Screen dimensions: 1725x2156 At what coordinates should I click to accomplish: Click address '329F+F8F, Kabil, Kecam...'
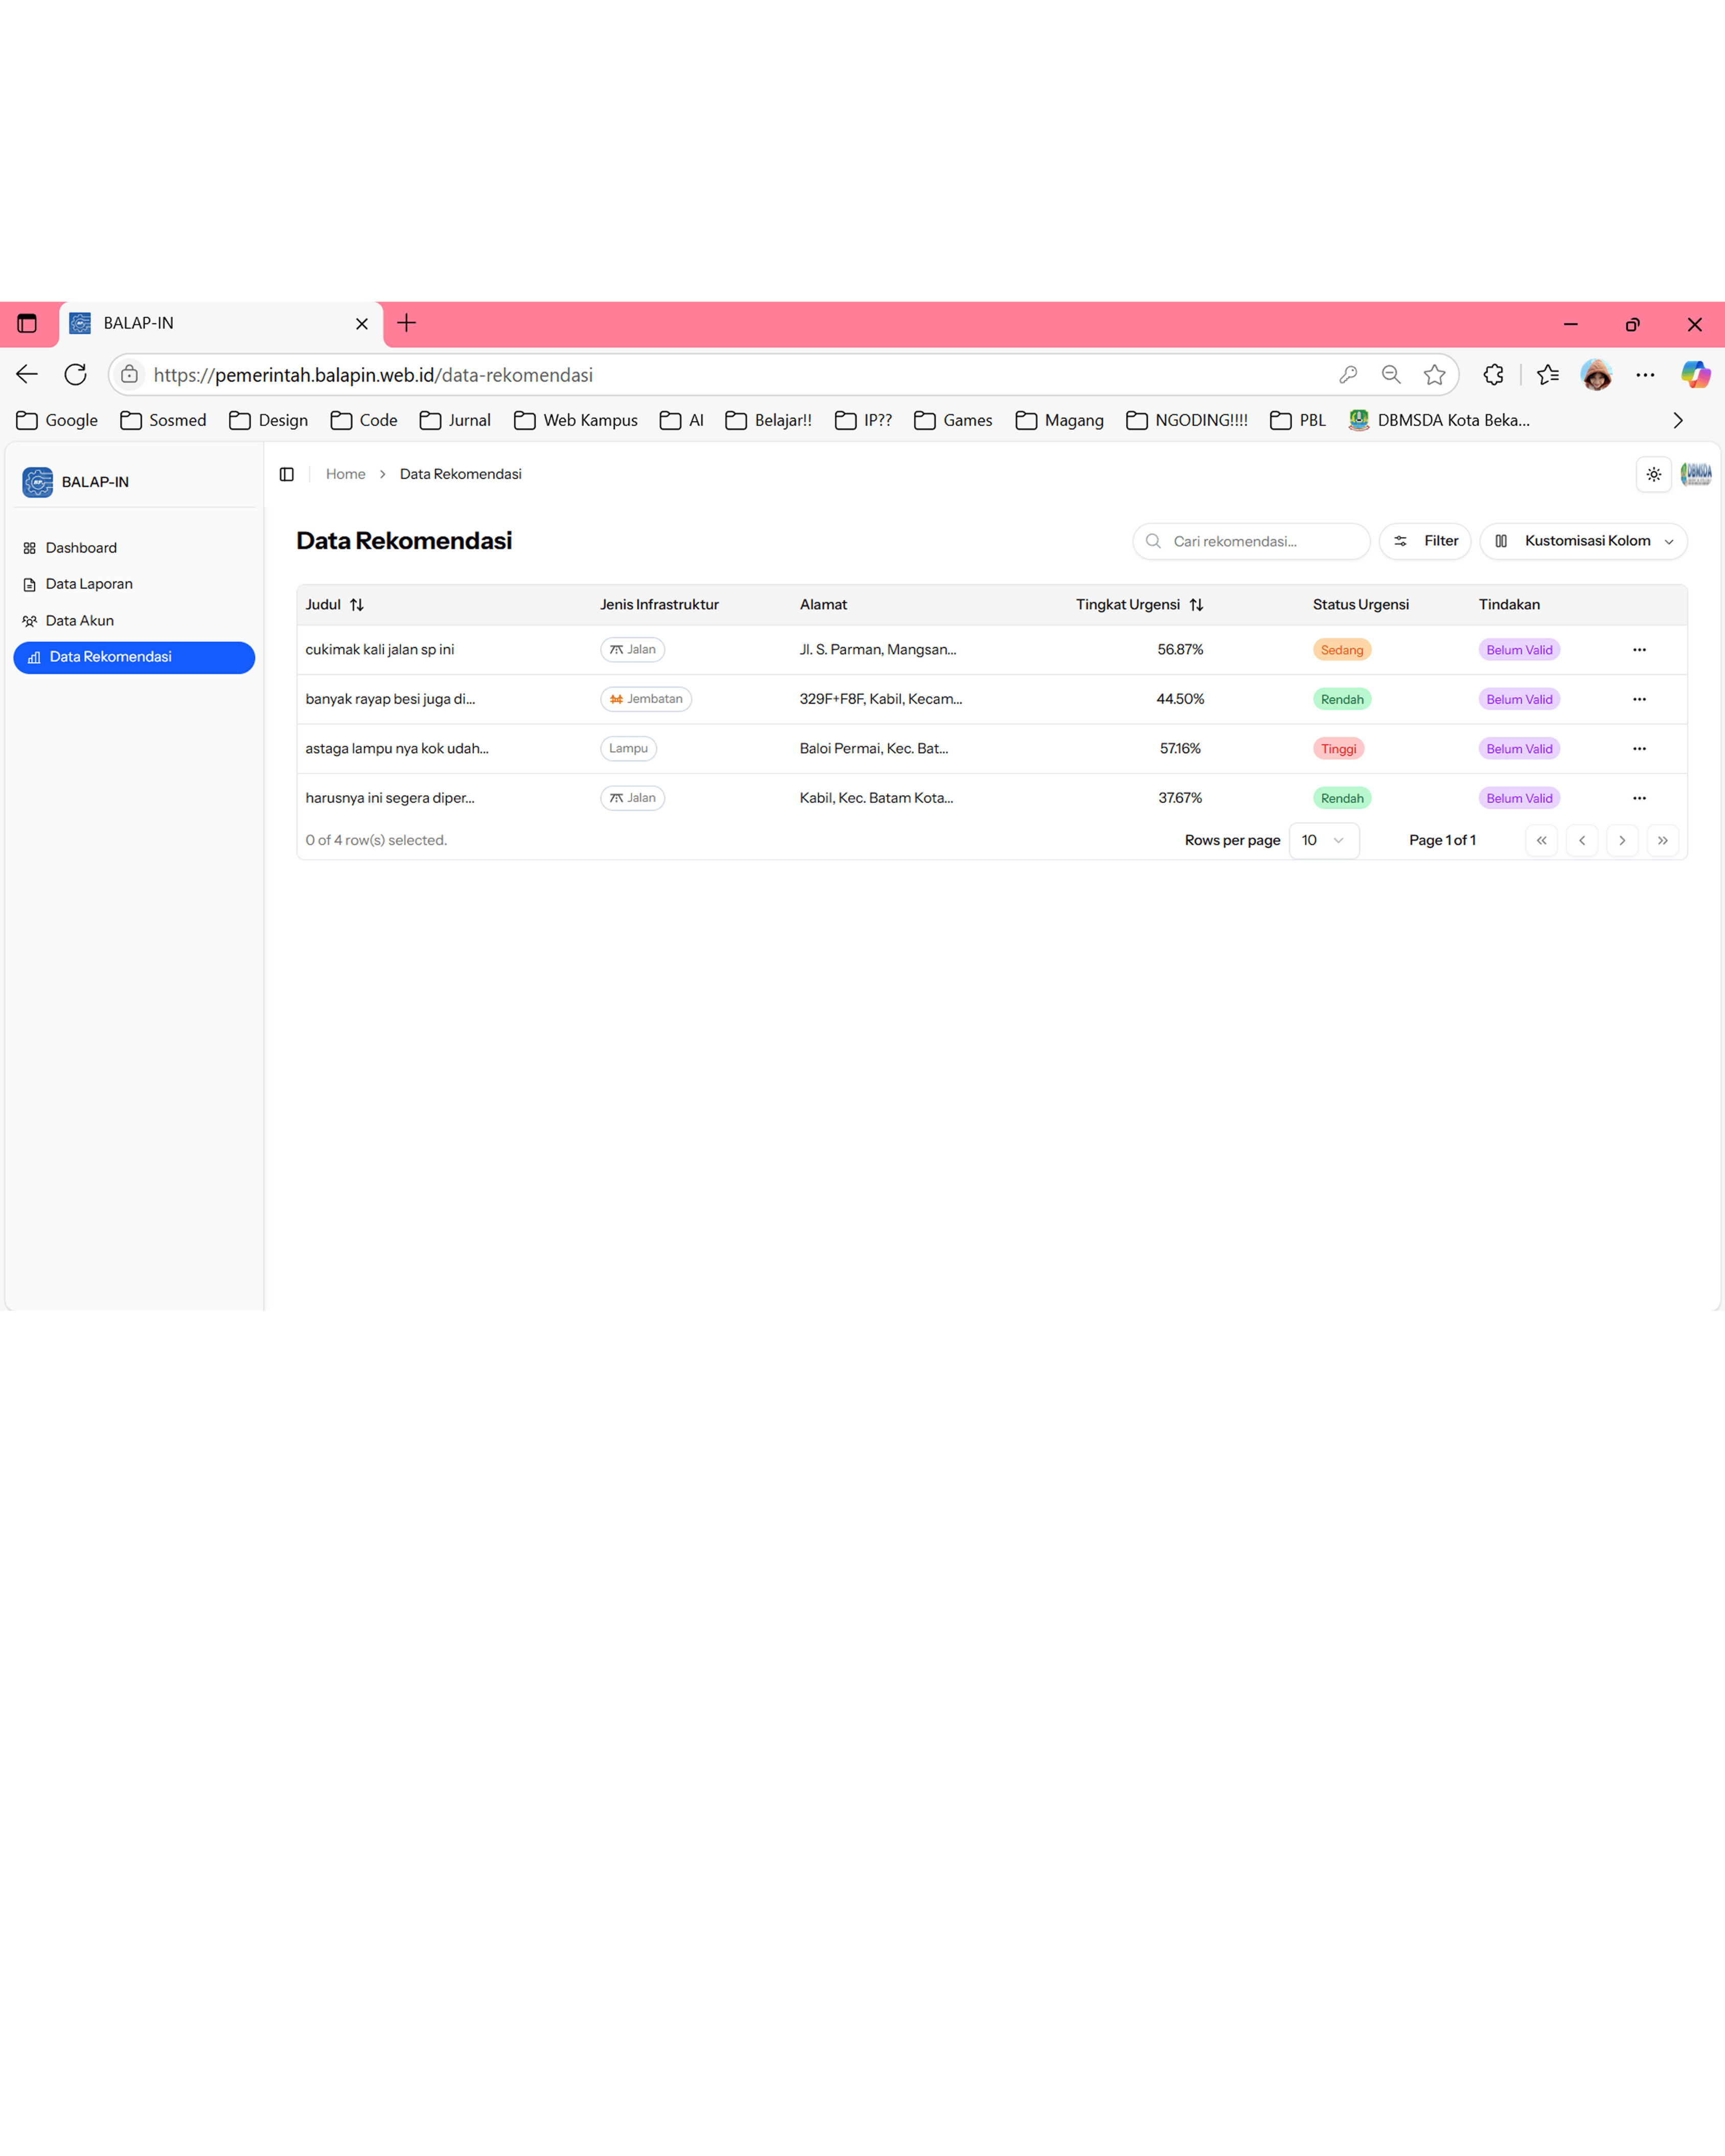click(881, 699)
